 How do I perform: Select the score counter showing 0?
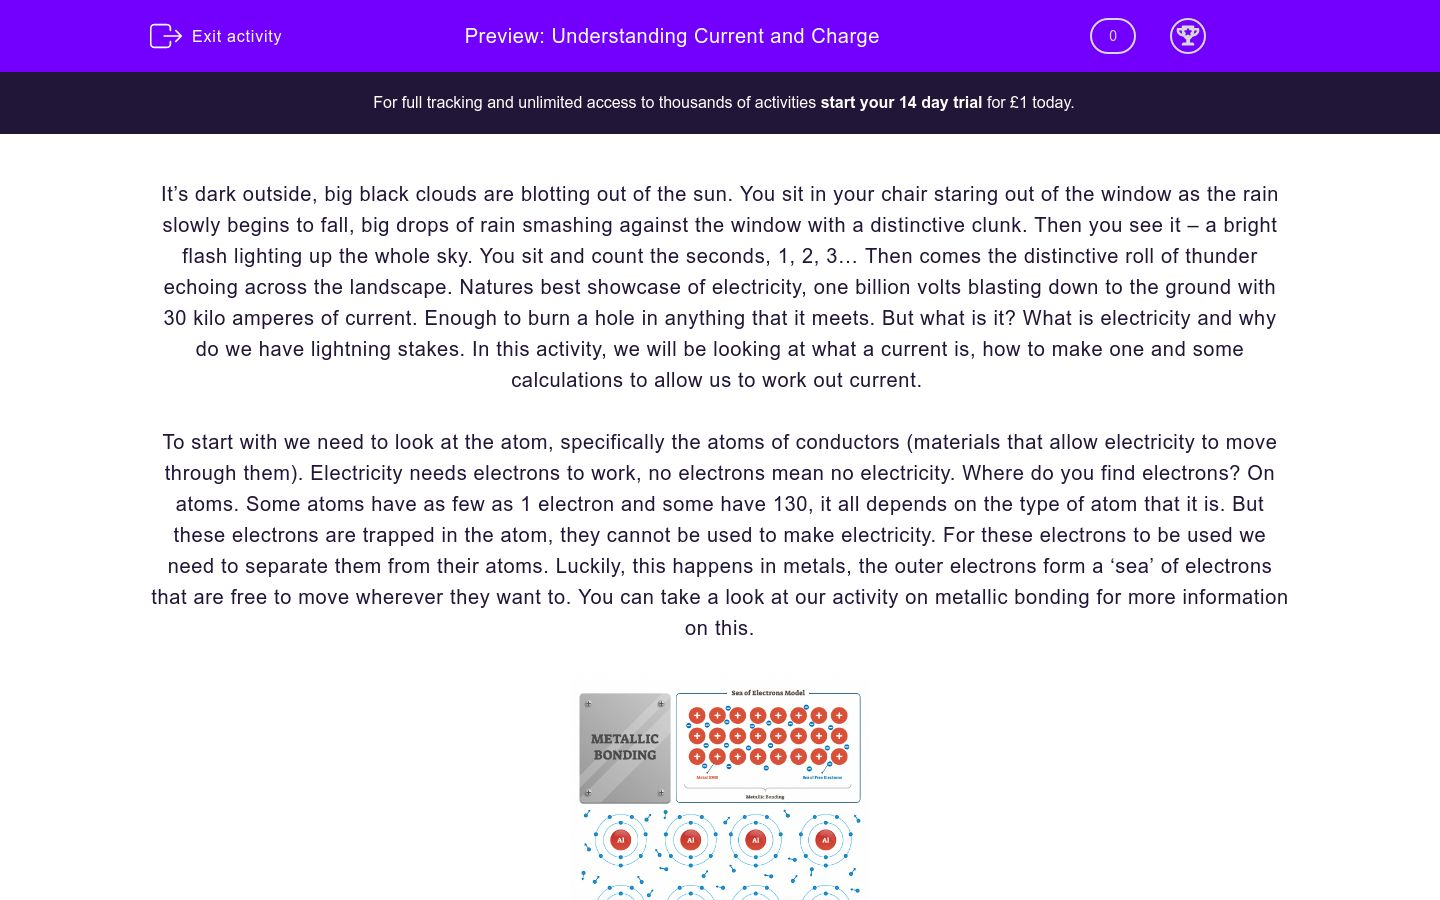(x=1112, y=36)
